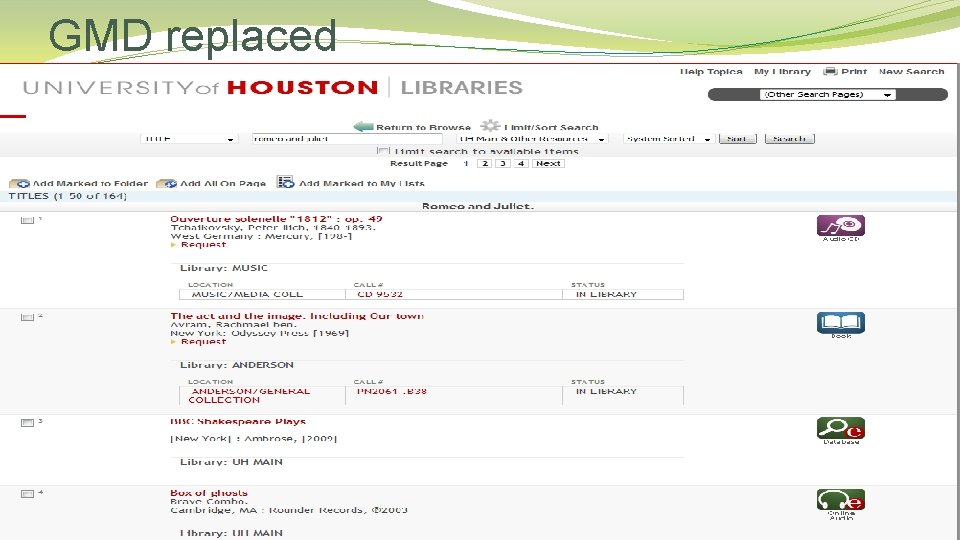
Task: Click call number PN2061 .B38
Action: pos(391,391)
